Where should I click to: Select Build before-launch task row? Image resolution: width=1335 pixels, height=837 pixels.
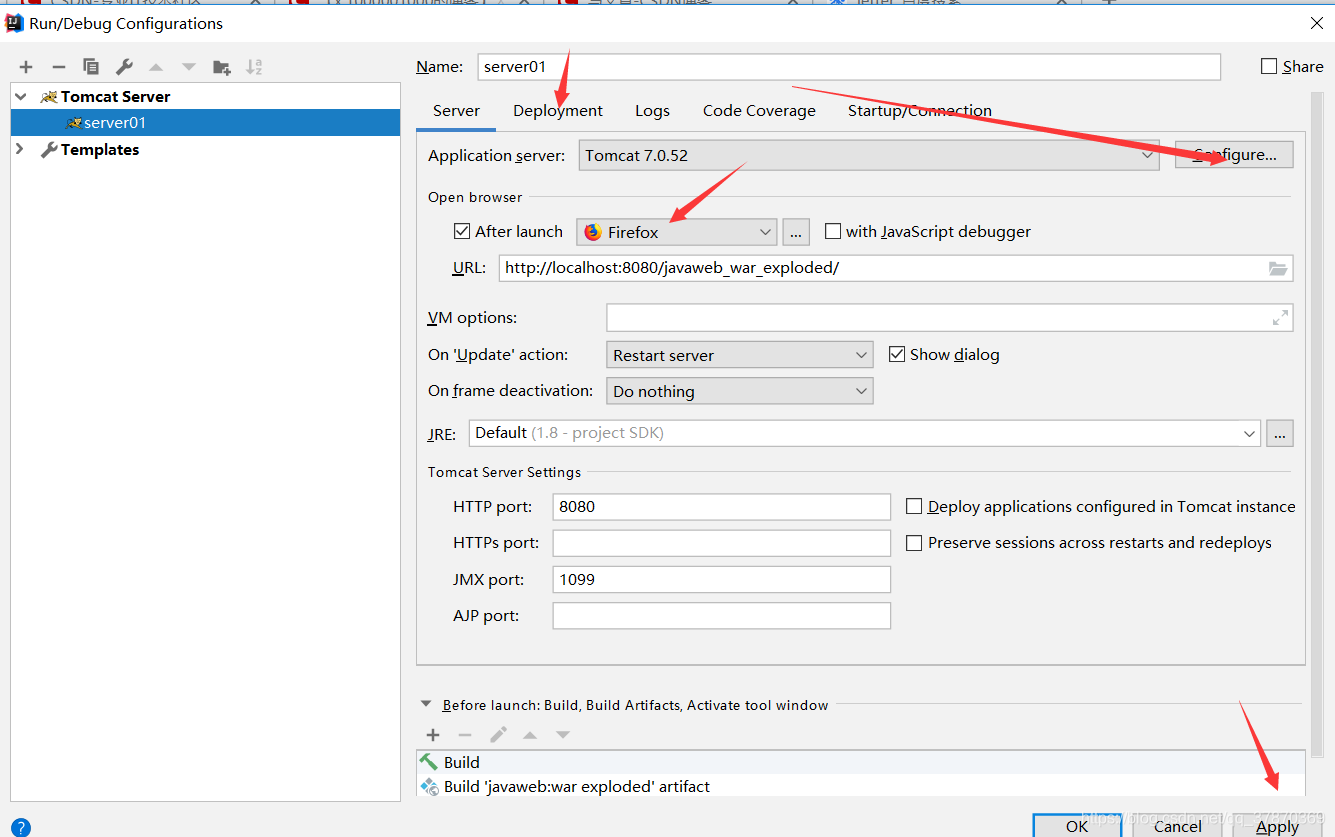(861, 762)
